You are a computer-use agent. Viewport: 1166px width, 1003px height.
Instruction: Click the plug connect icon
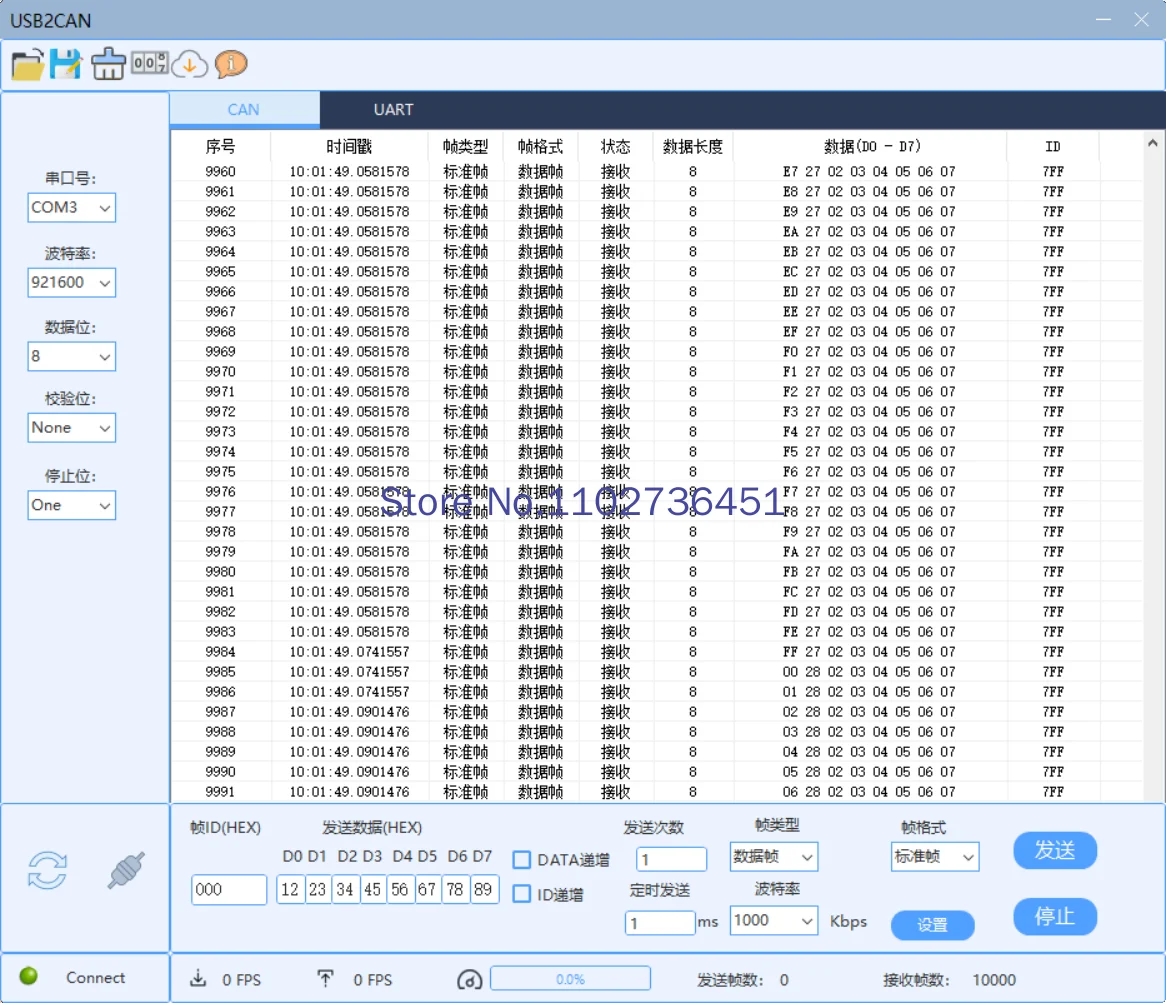(126, 870)
